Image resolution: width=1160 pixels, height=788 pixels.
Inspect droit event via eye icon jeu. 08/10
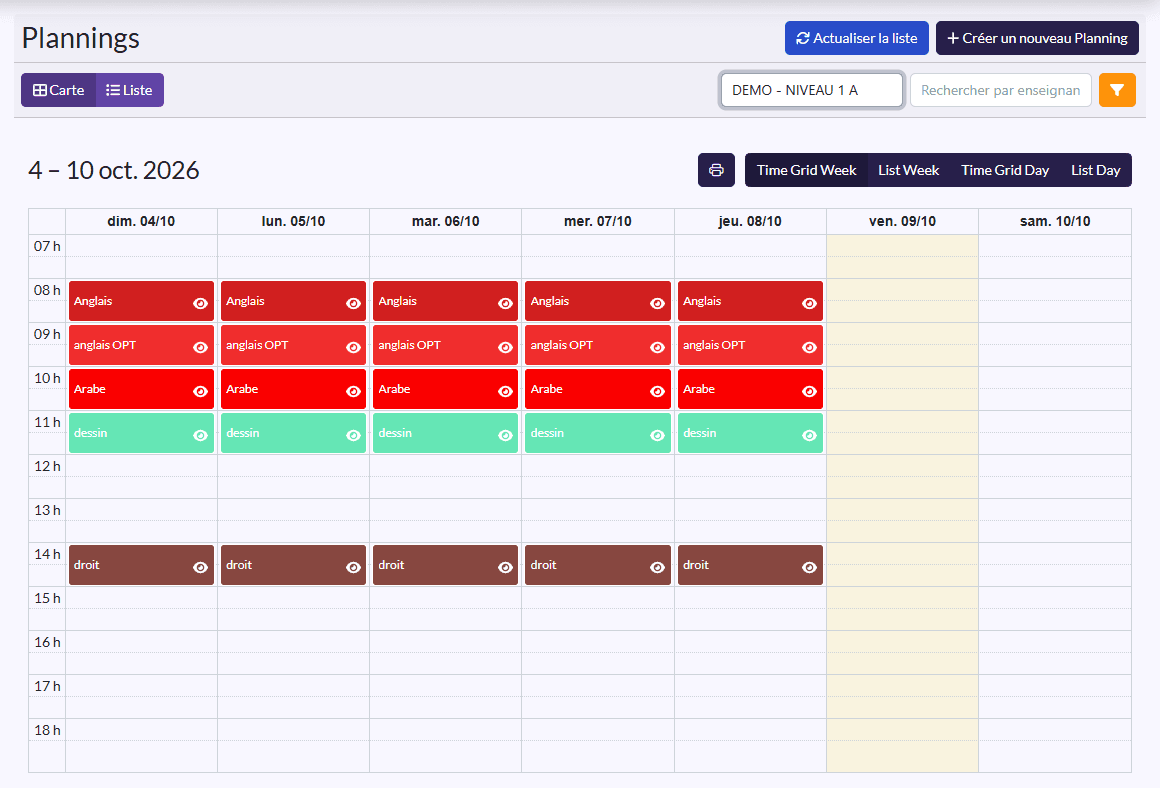(809, 568)
